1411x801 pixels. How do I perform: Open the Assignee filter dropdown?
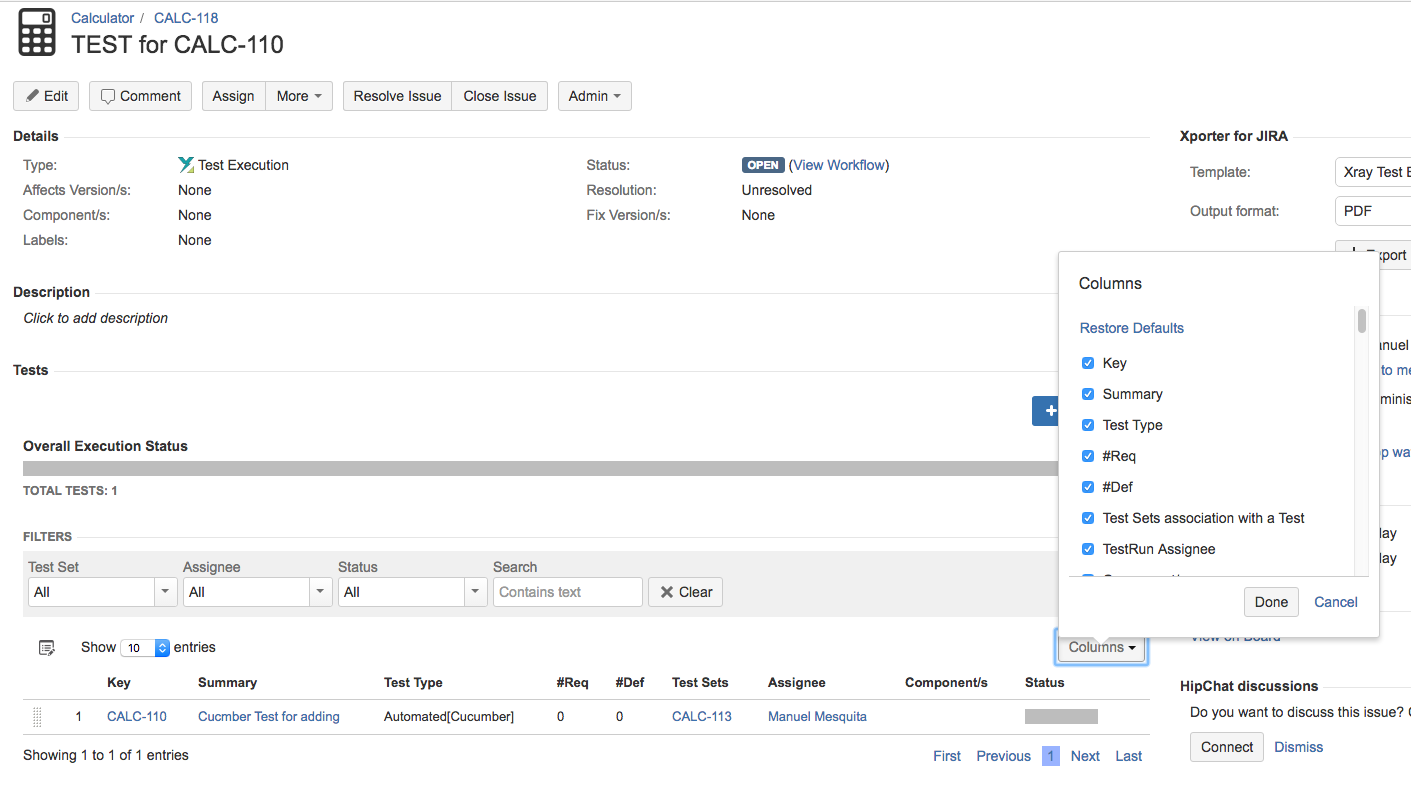click(258, 592)
